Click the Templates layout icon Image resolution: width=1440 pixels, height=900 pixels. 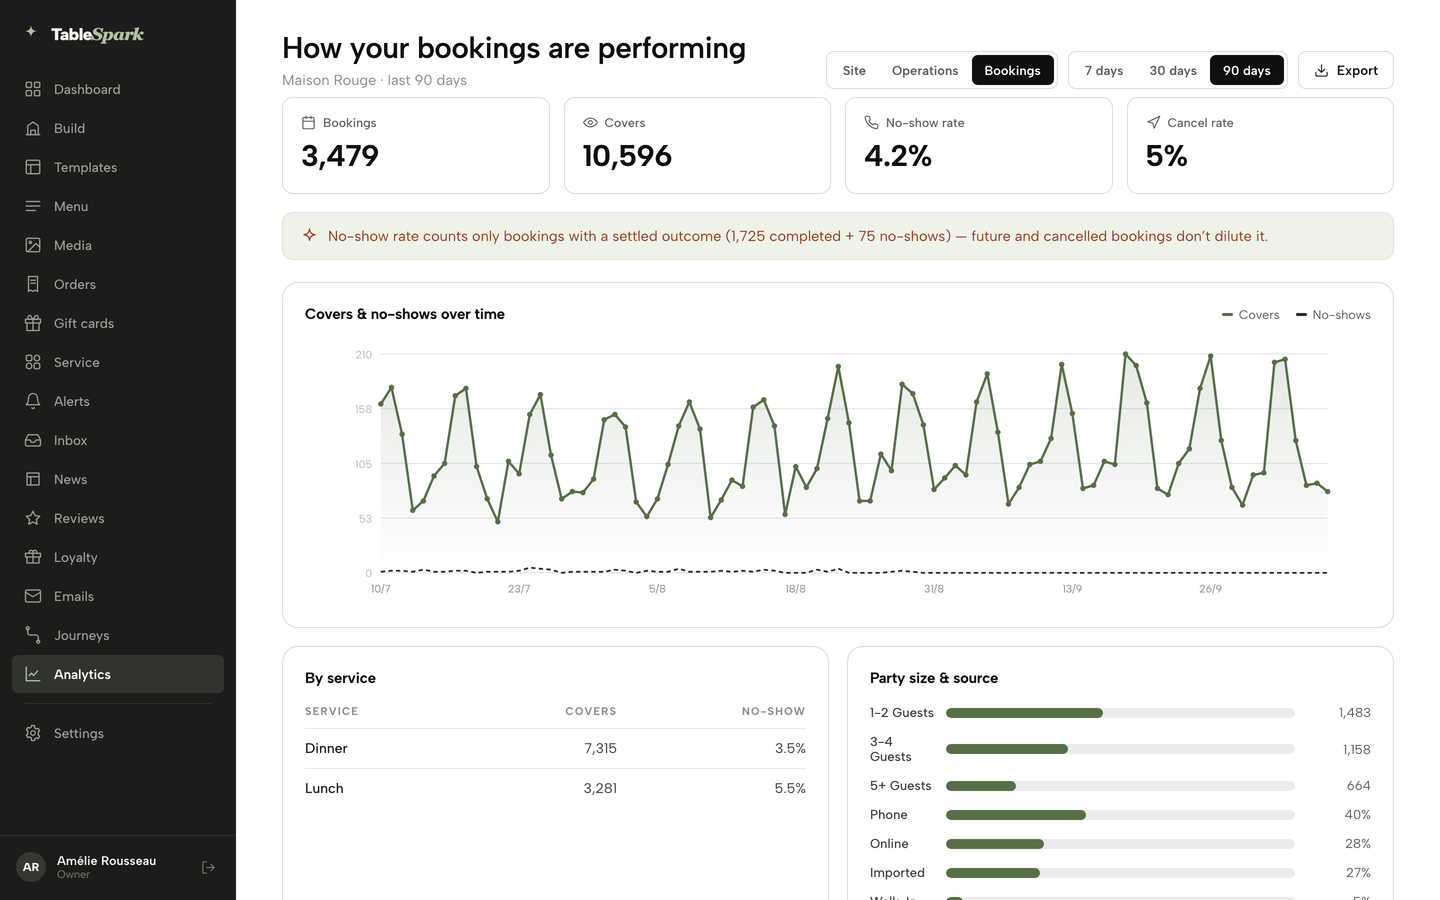click(33, 167)
